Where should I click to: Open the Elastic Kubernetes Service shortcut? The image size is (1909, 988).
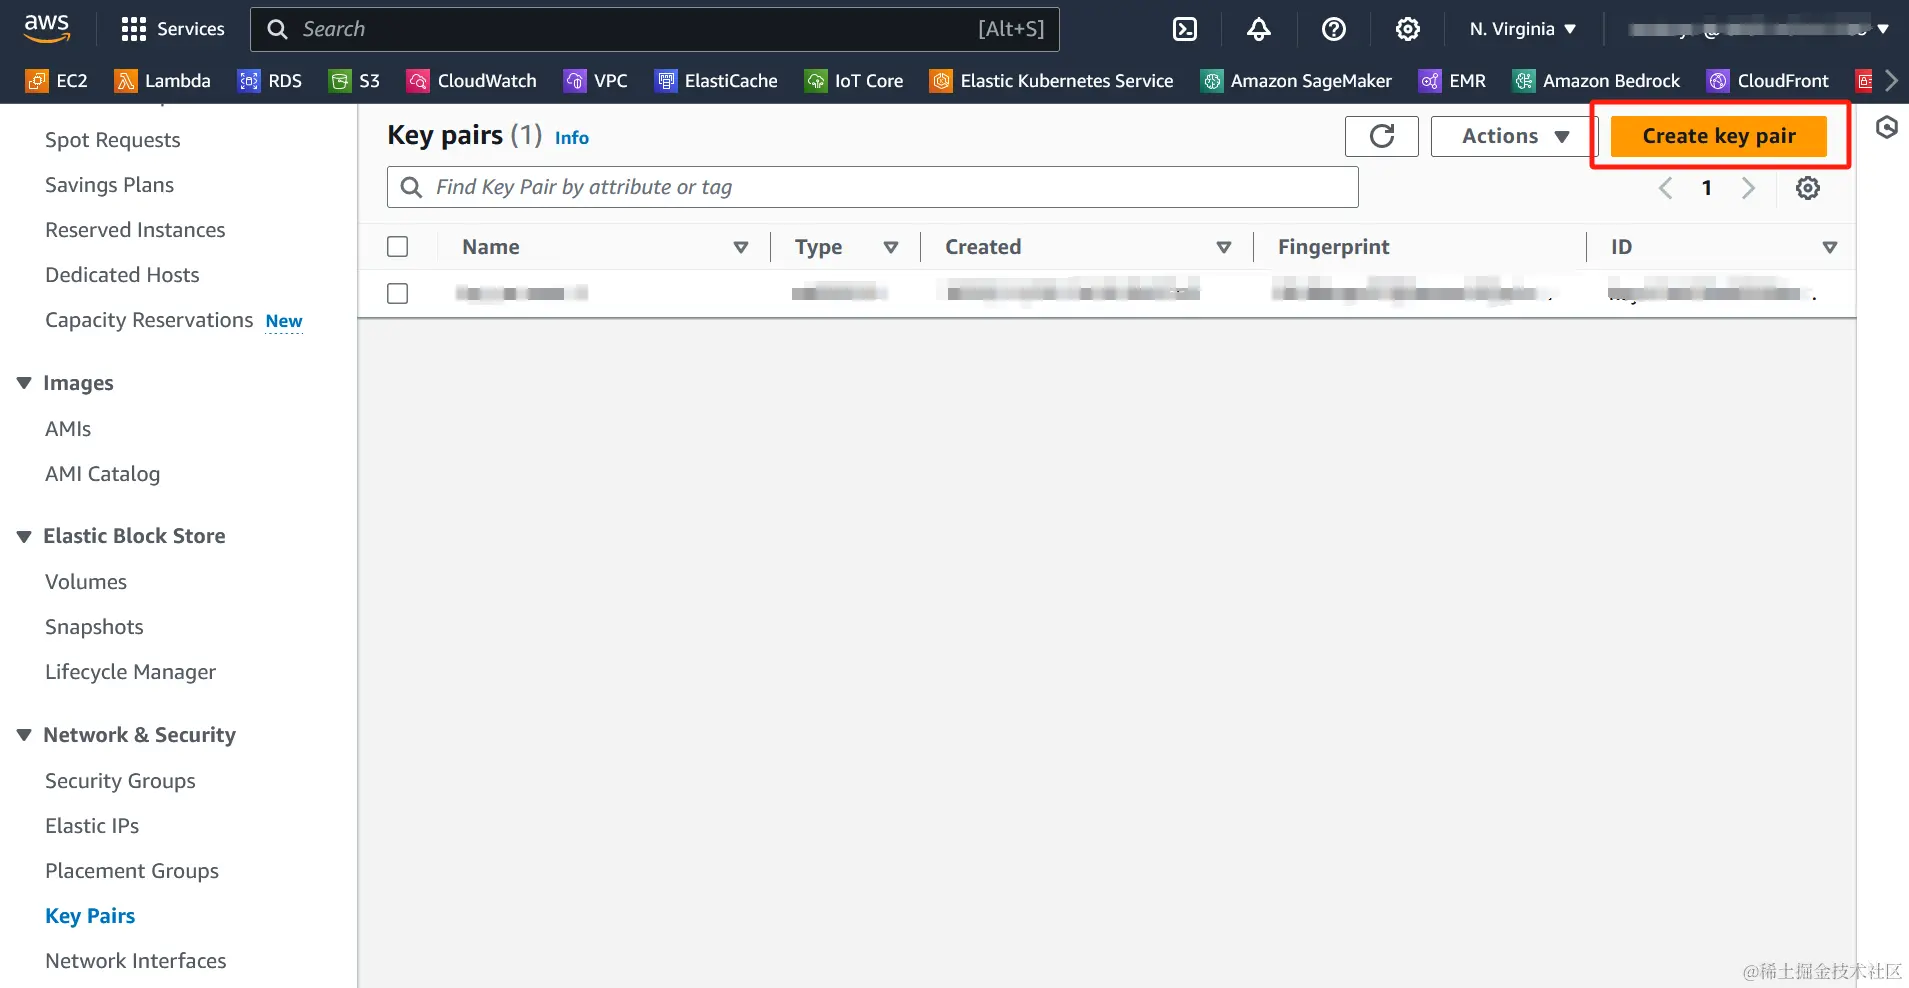point(1052,81)
